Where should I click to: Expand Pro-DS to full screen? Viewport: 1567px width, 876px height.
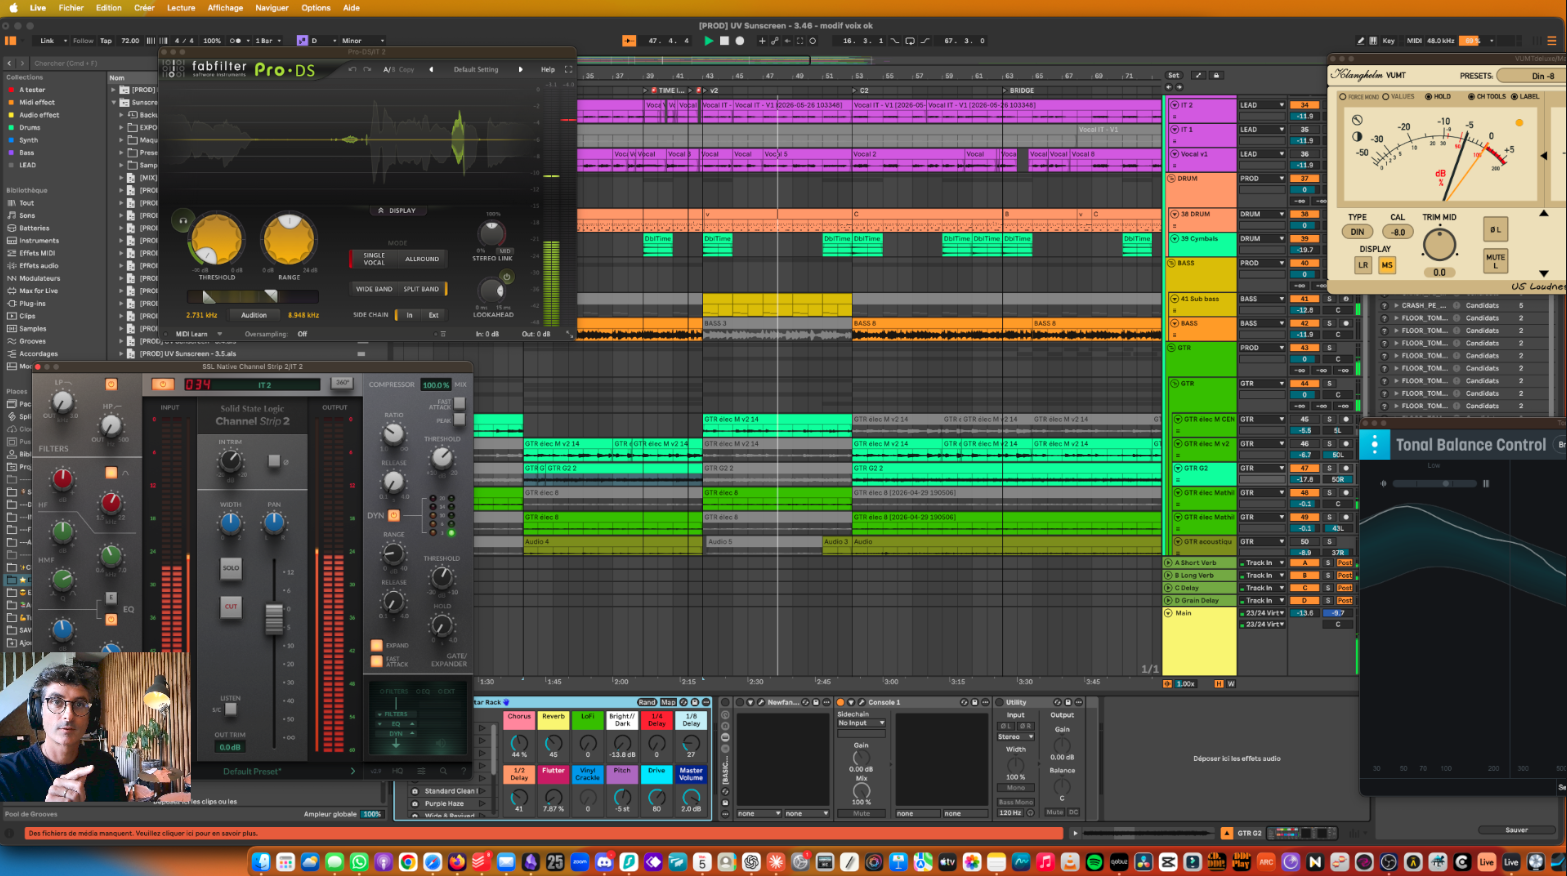(568, 70)
